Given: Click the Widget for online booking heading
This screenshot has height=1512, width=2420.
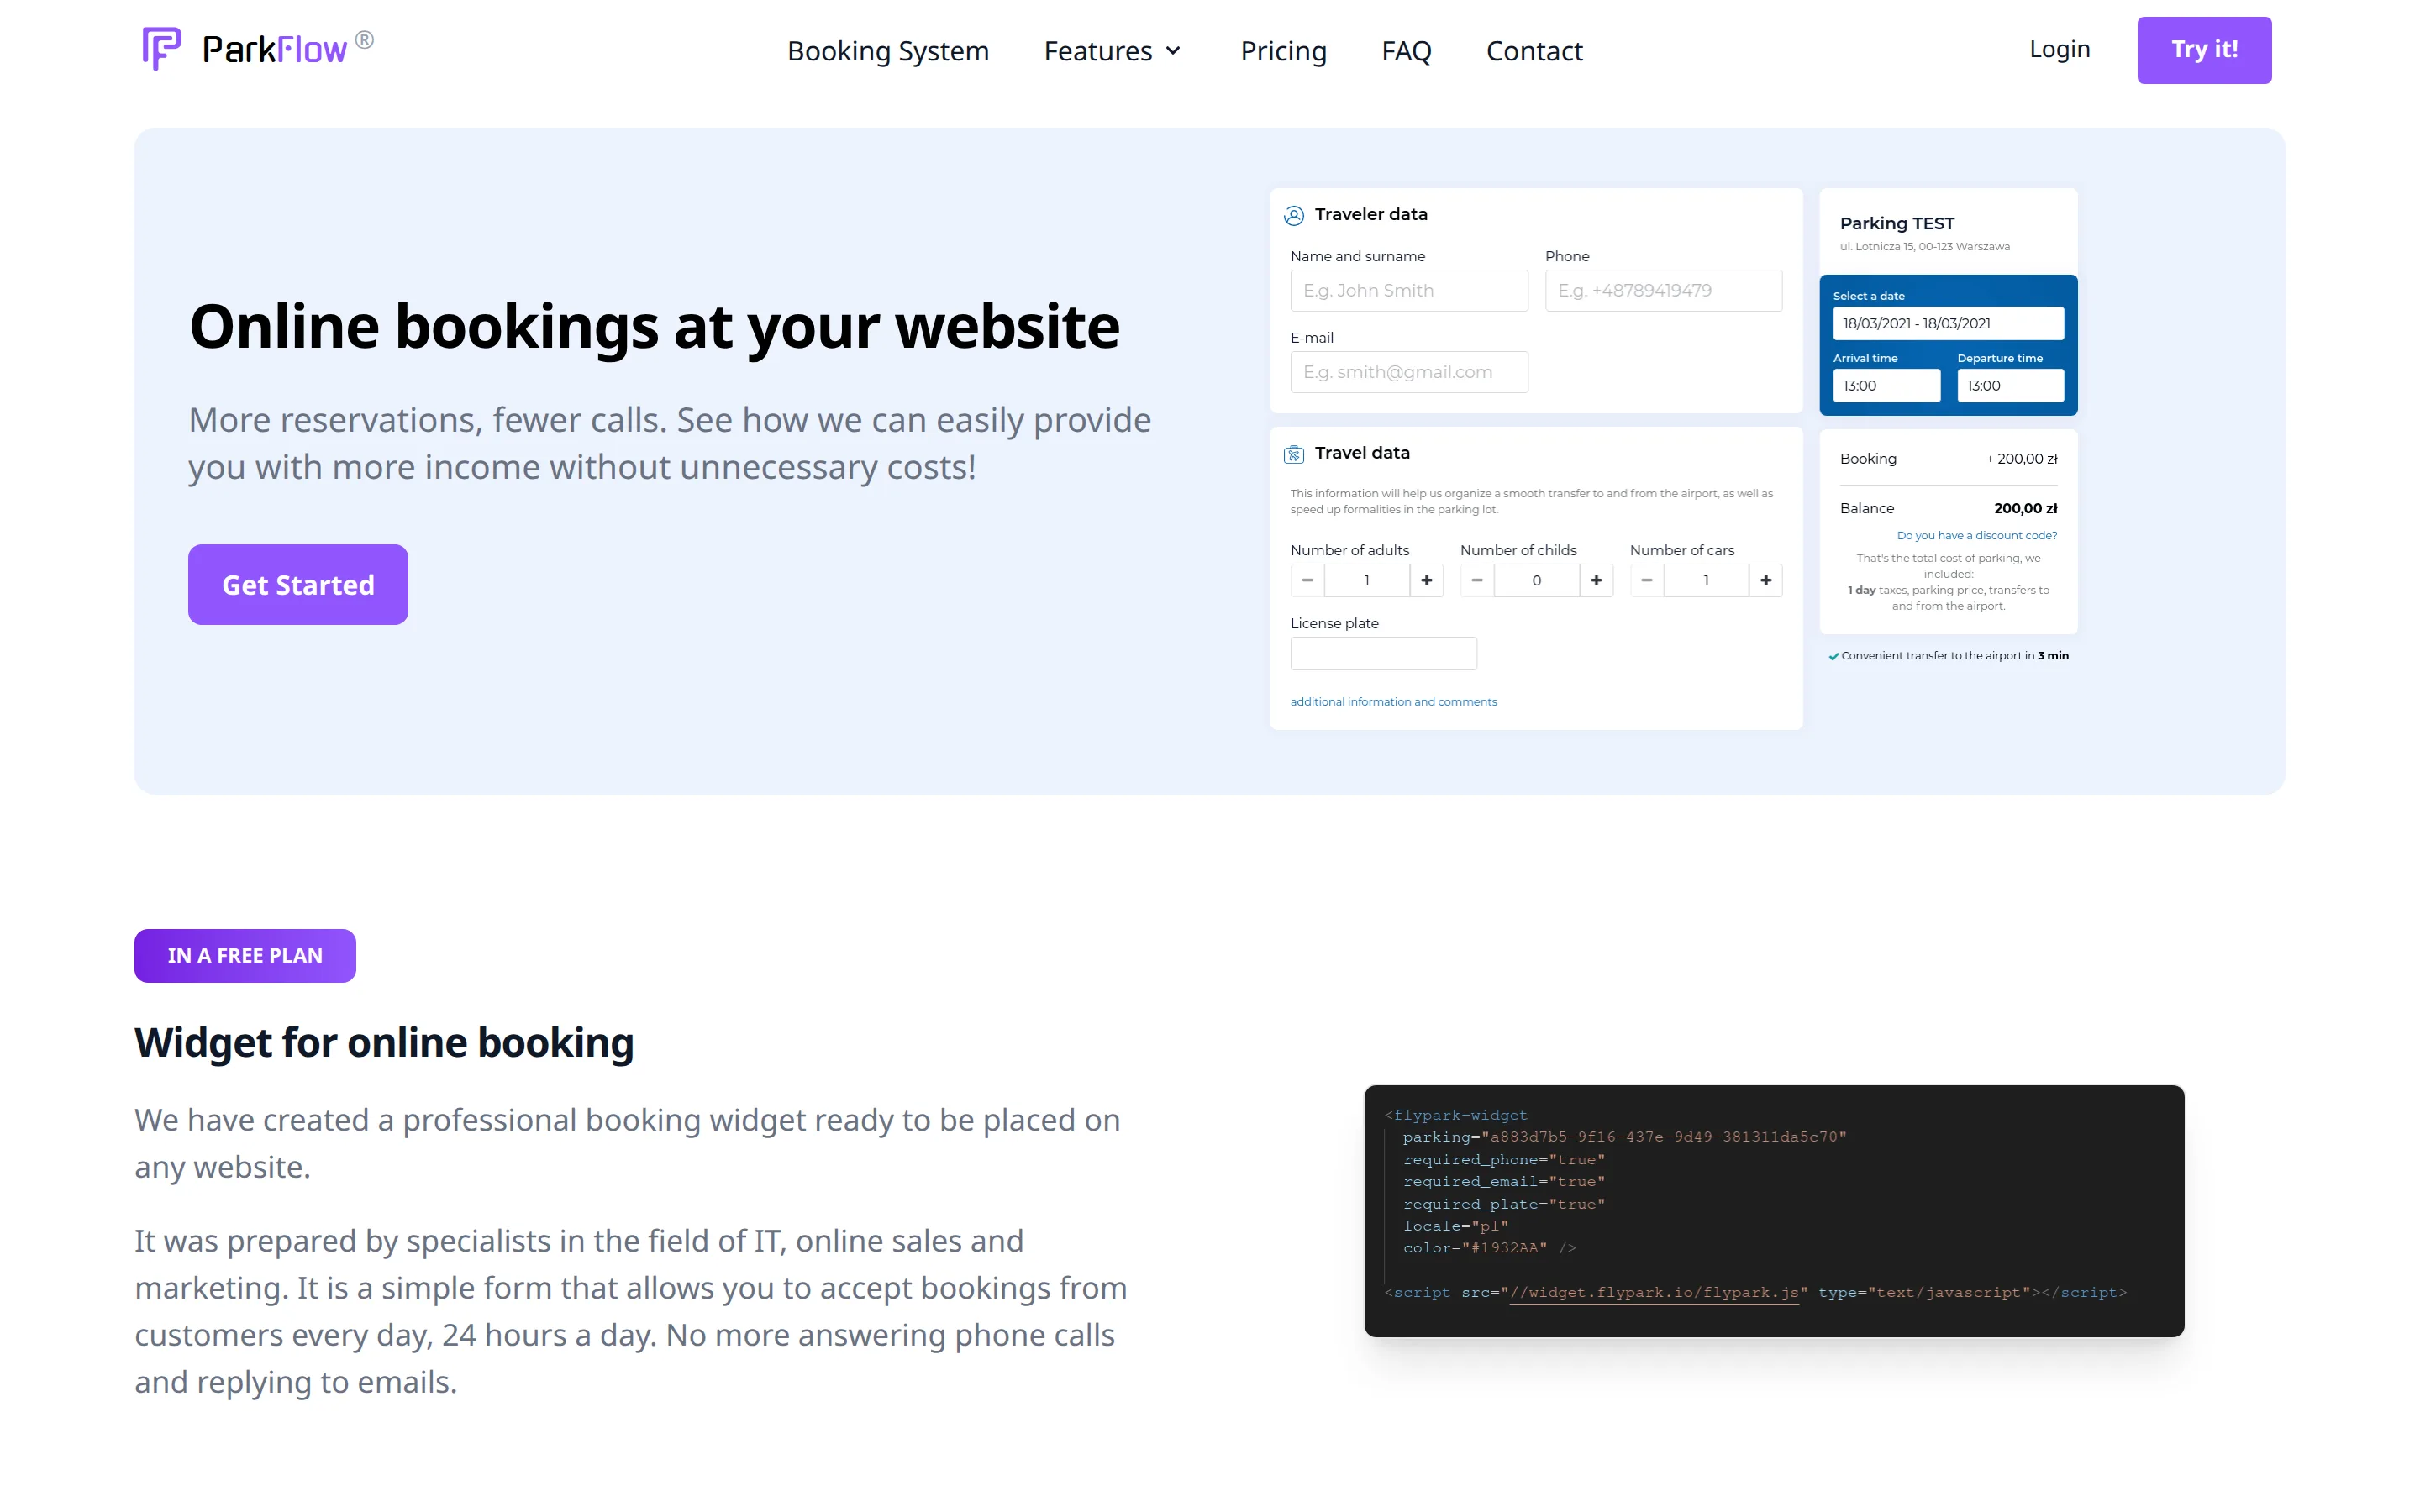Looking at the screenshot, I should point(384,1042).
